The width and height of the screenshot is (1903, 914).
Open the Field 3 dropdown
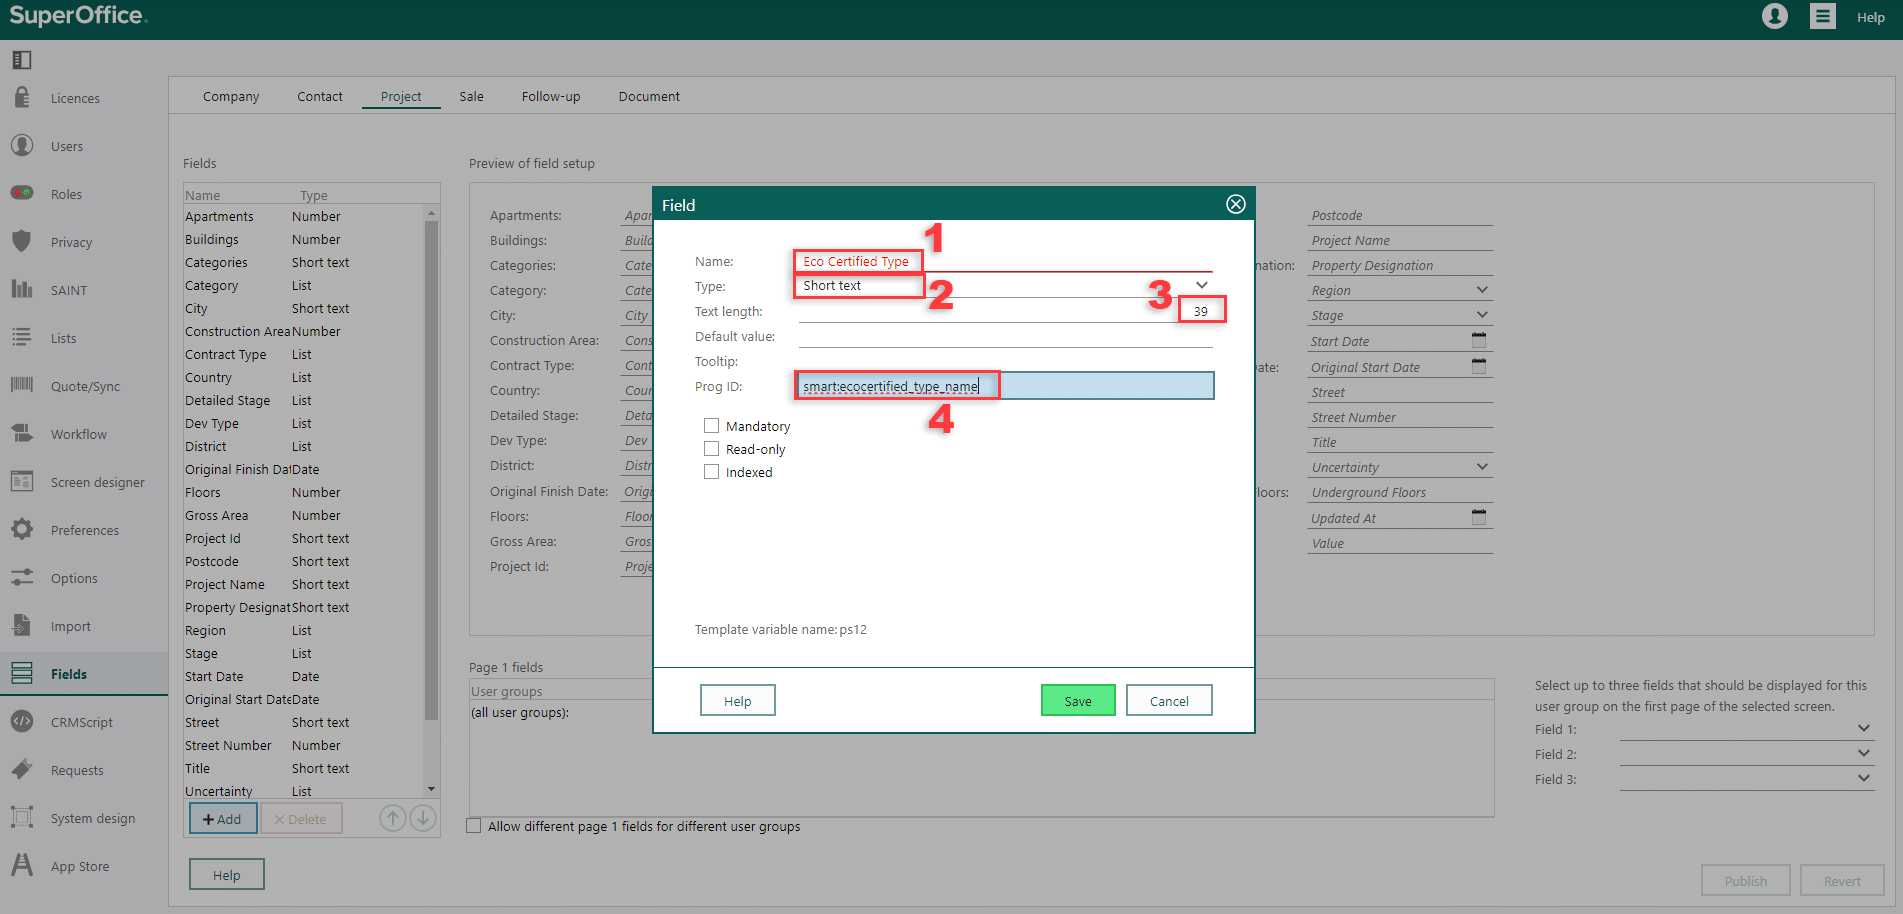tap(1745, 779)
